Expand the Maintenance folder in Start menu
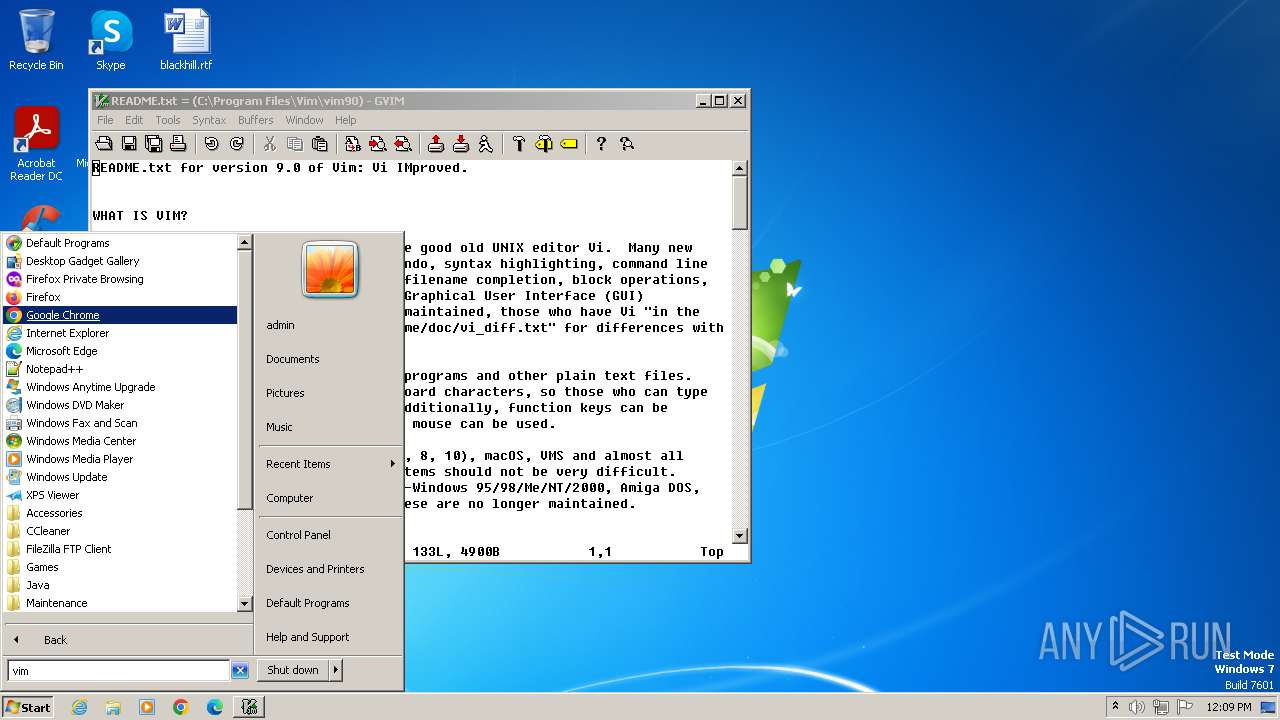This screenshot has width=1280, height=720. pyautogui.click(x=120, y=603)
